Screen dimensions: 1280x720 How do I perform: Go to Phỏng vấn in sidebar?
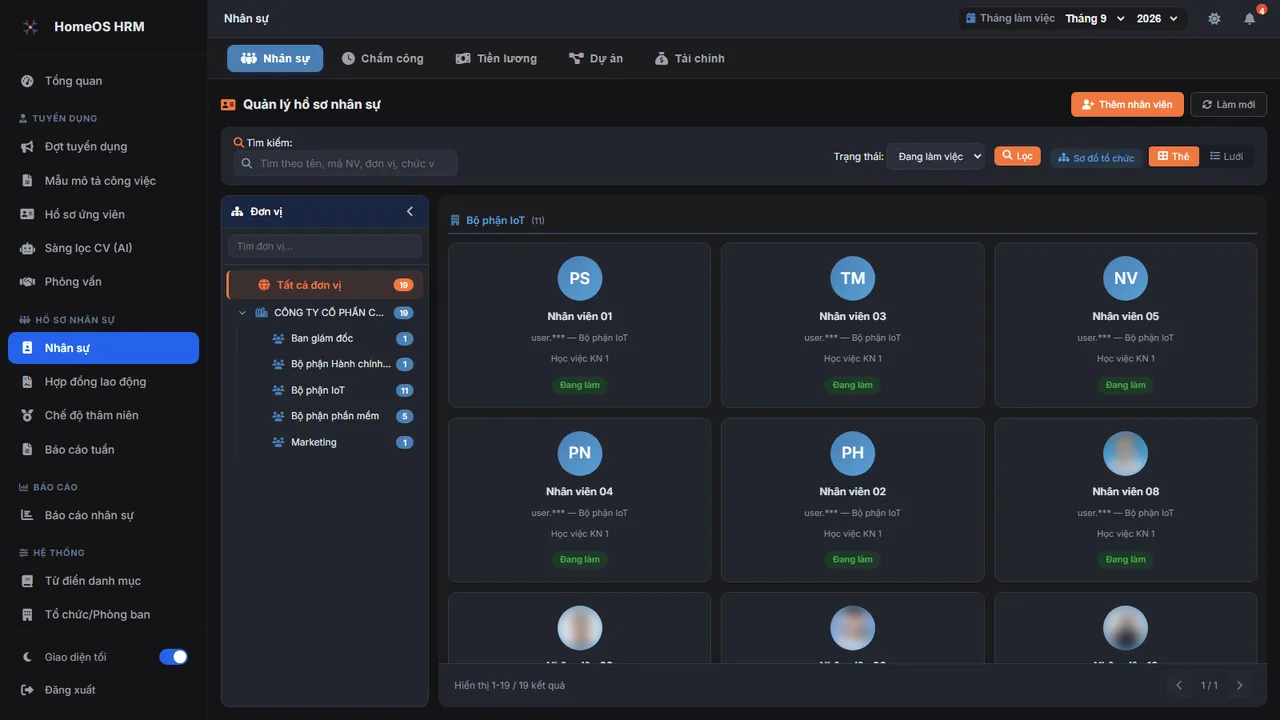point(103,282)
